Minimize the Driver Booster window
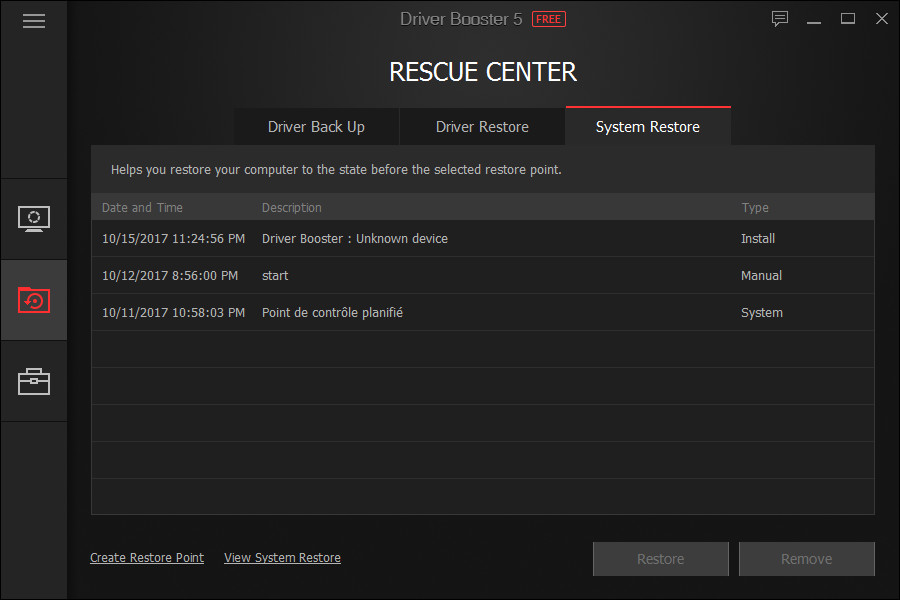900x600 pixels. pyautogui.click(x=813, y=18)
